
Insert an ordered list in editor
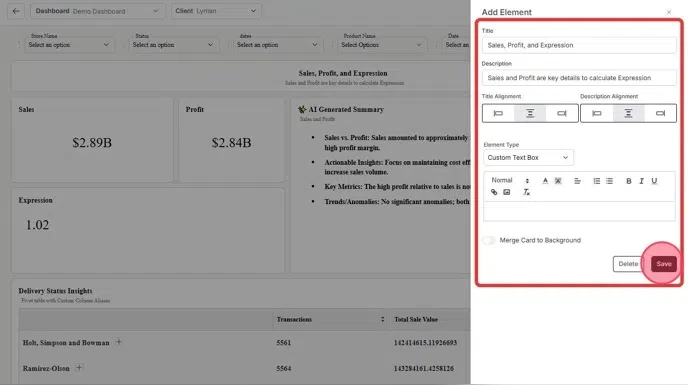pyautogui.click(x=597, y=181)
